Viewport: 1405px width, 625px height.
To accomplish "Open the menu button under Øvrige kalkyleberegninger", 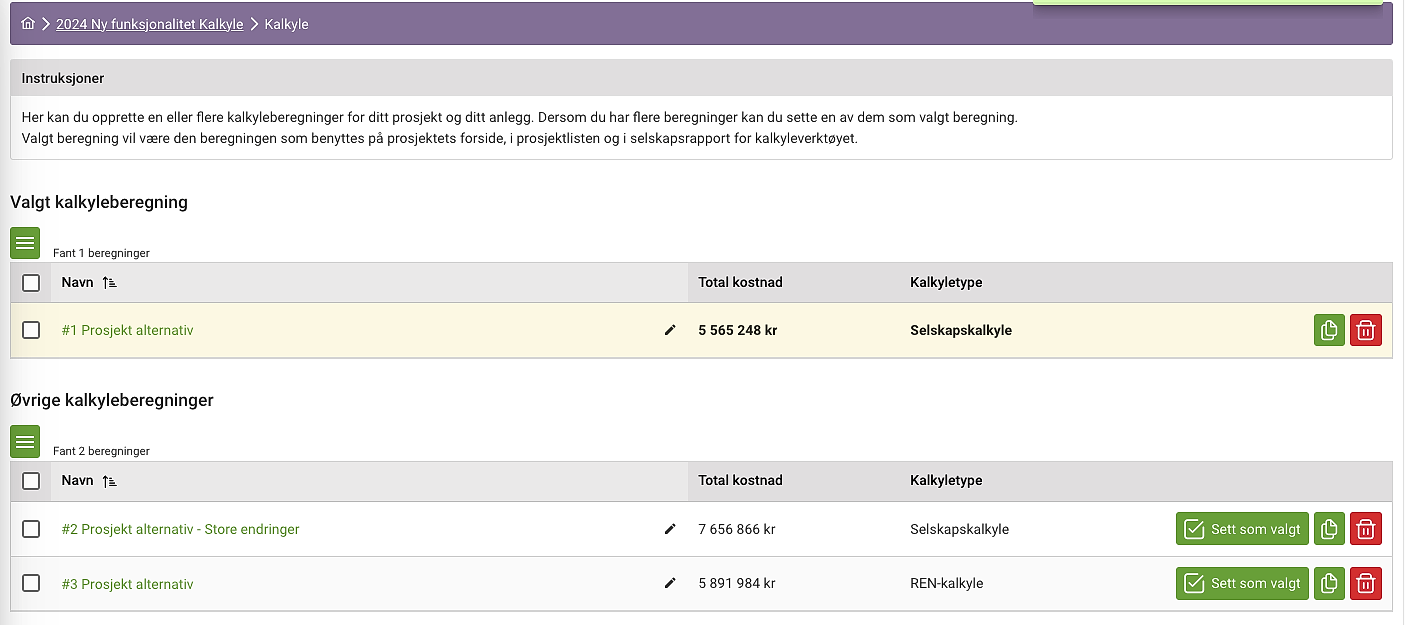I will pos(25,442).
